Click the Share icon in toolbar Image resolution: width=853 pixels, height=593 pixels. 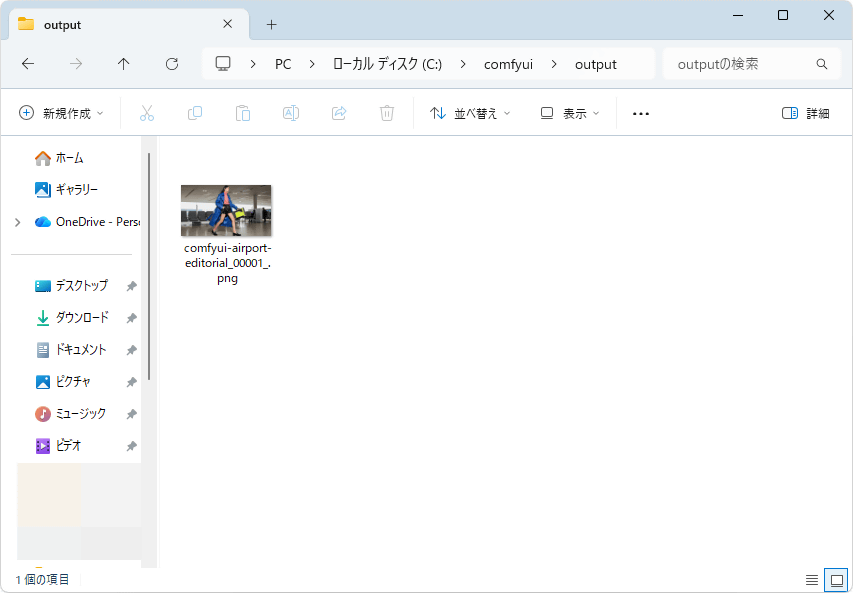[x=339, y=113]
